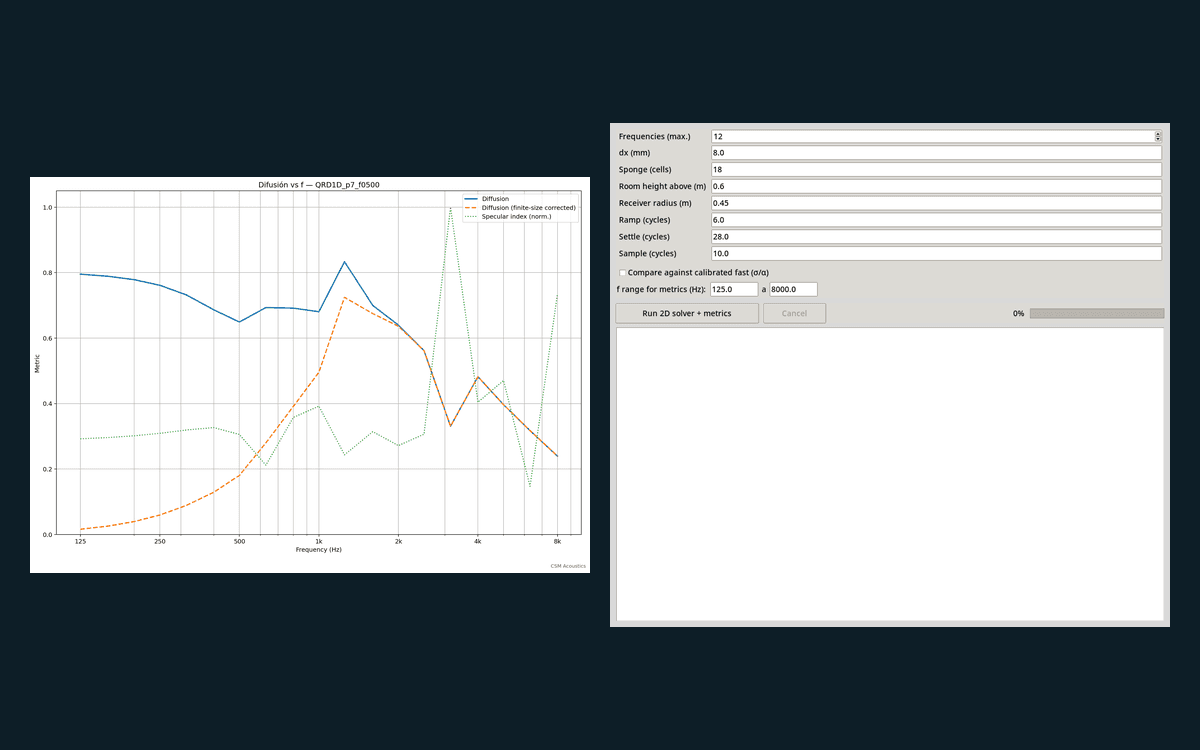Click the Cancel button
Screen dimensions: 1200x750
(794, 313)
